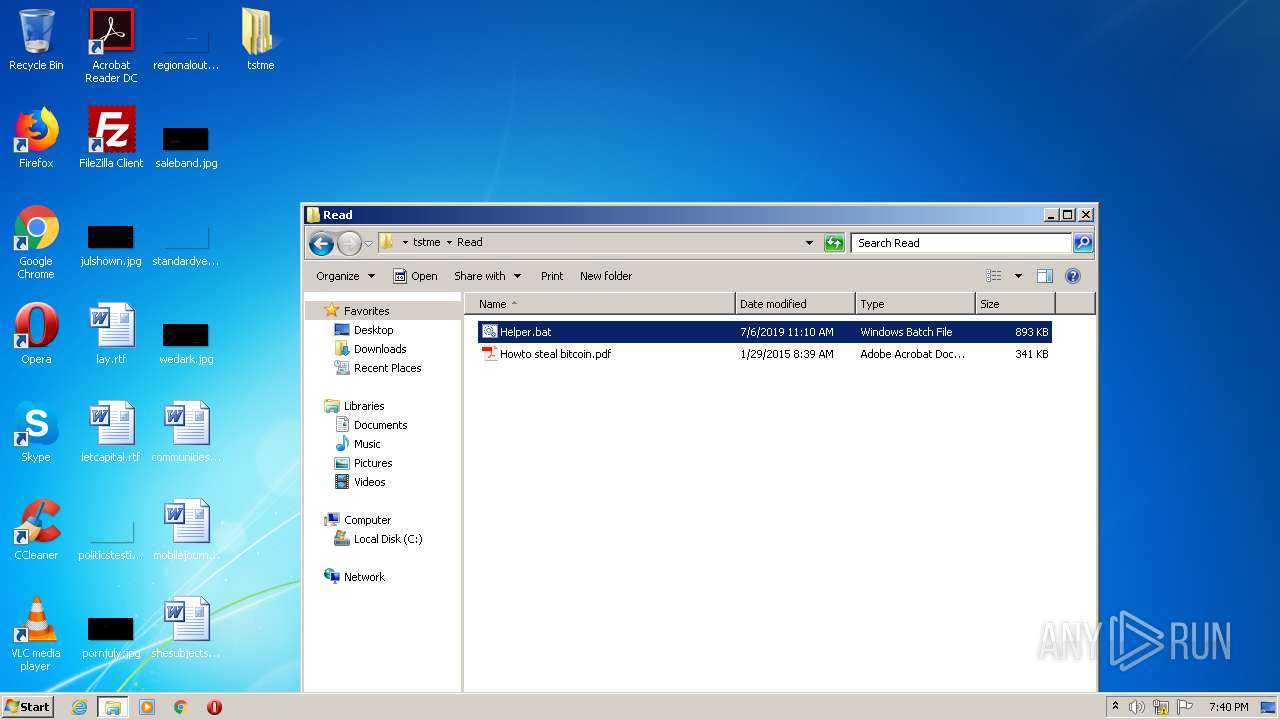Open the FileZilla Client desktop shortcut

pos(111,139)
